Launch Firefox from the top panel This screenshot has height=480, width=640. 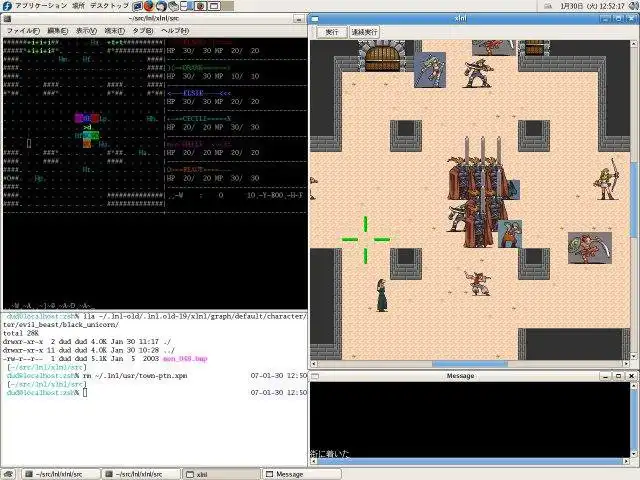(149, 6)
